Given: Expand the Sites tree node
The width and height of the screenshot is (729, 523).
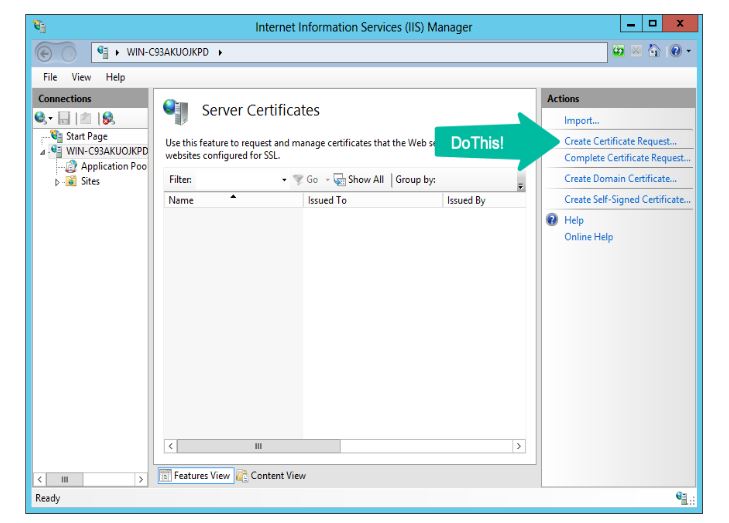Looking at the screenshot, I should pyautogui.click(x=58, y=182).
